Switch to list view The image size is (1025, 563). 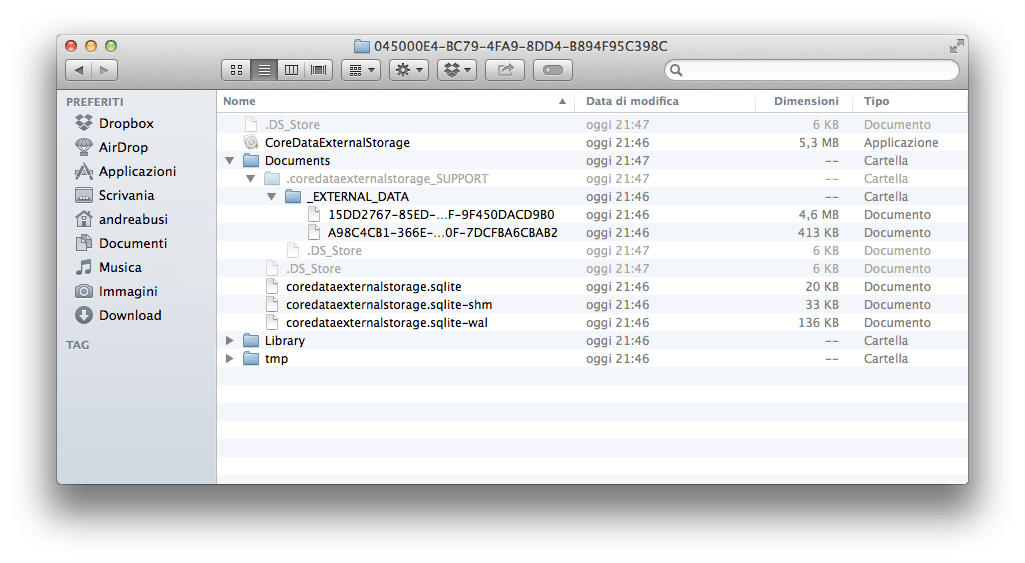pos(264,70)
